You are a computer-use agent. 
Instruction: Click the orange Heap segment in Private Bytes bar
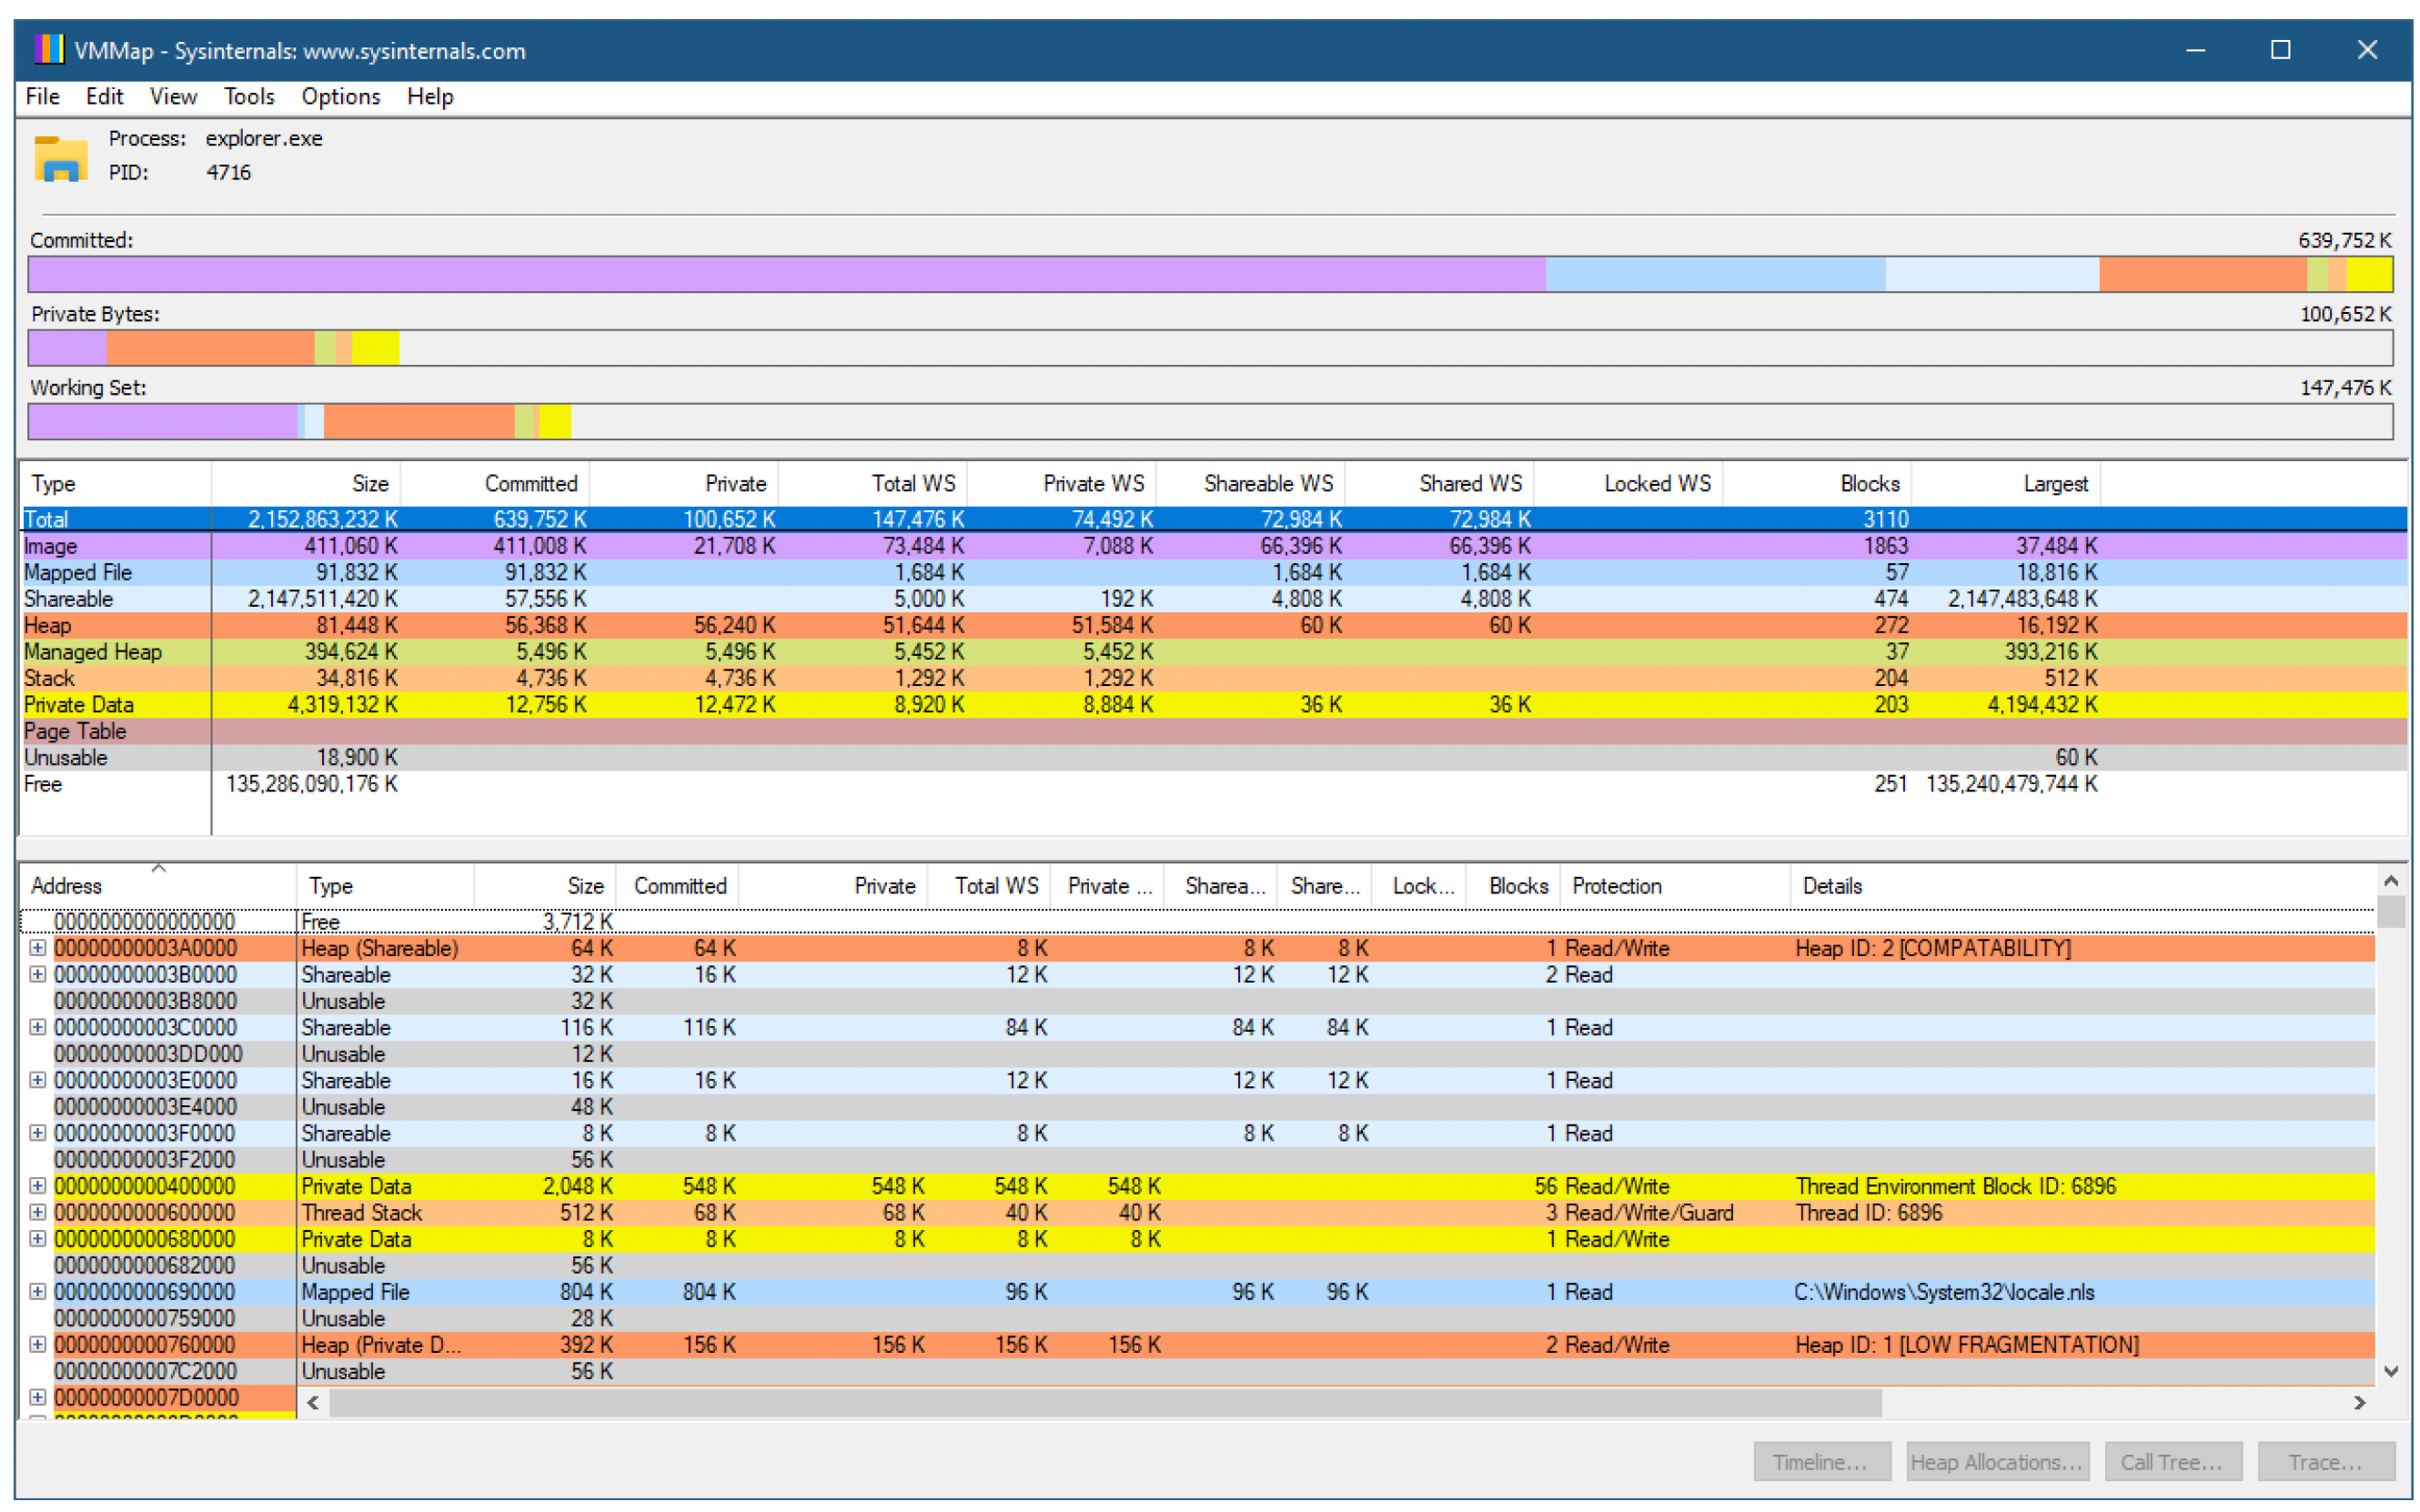(x=210, y=348)
